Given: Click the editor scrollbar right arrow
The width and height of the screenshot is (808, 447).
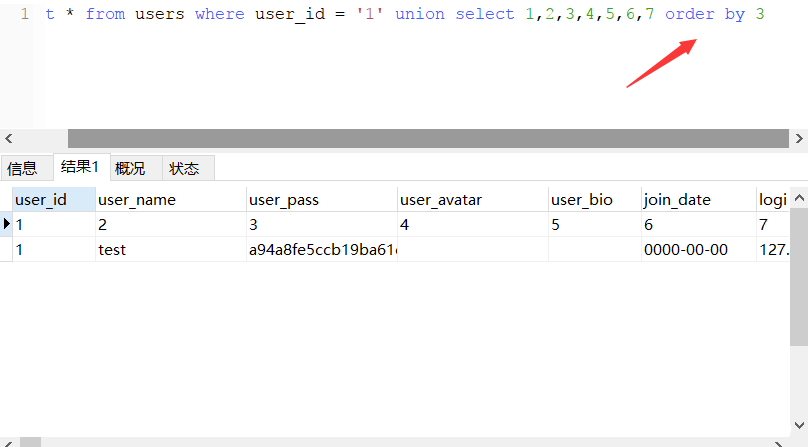Looking at the screenshot, I should click(798, 139).
